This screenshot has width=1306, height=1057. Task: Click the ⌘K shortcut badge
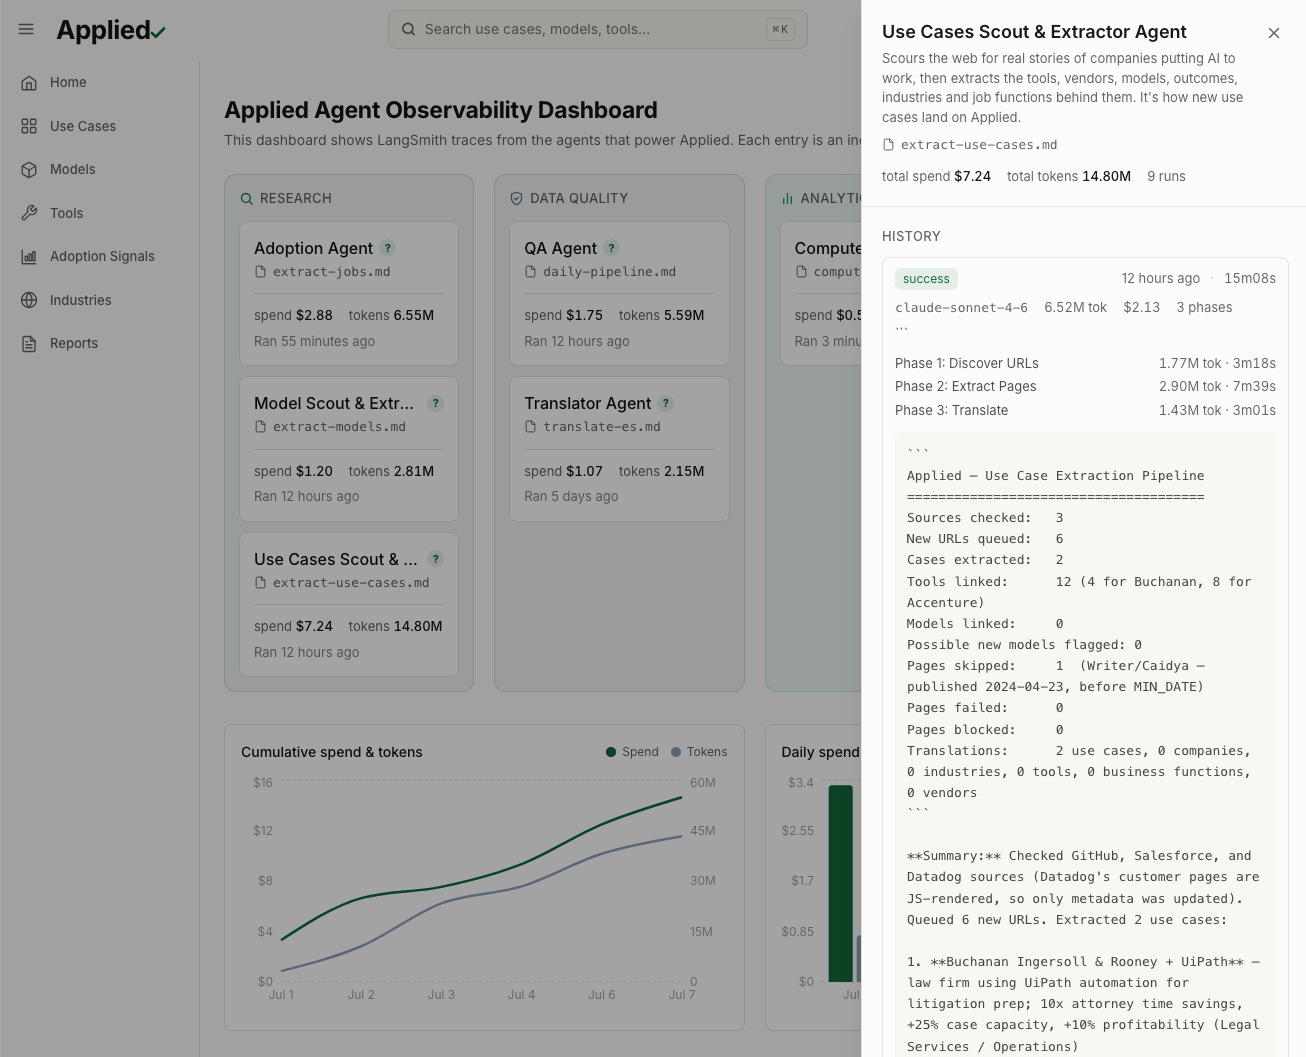pyautogui.click(x=780, y=30)
